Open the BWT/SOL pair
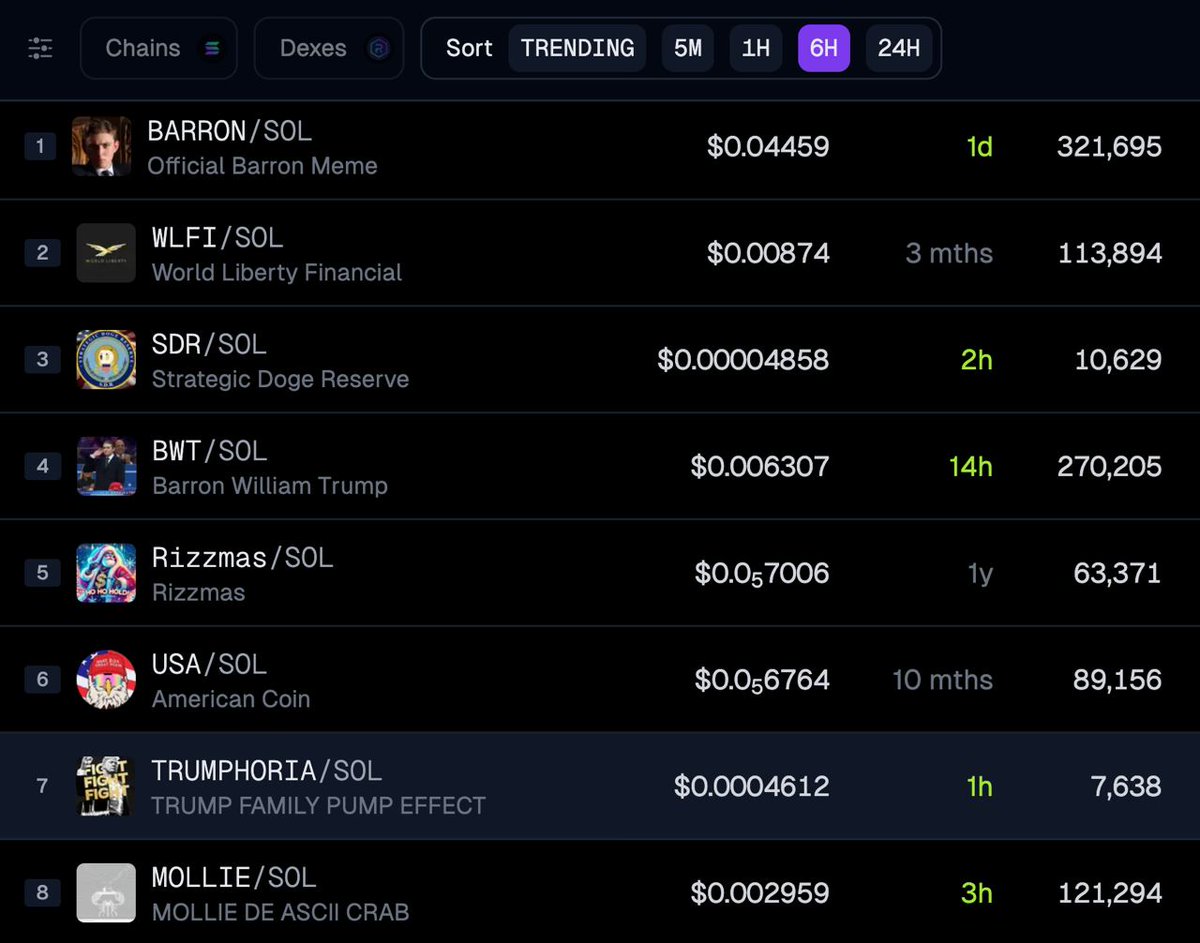Image resolution: width=1200 pixels, height=943 pixels. coord(209,451)
